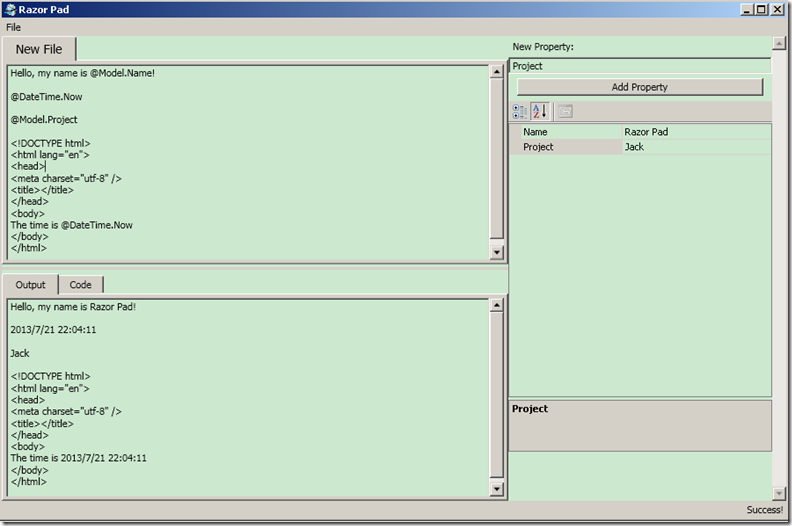Screen dimensions: 792x526
Task: Select the Categorized view icon in property grid
Action: click(x=519, y=111)
